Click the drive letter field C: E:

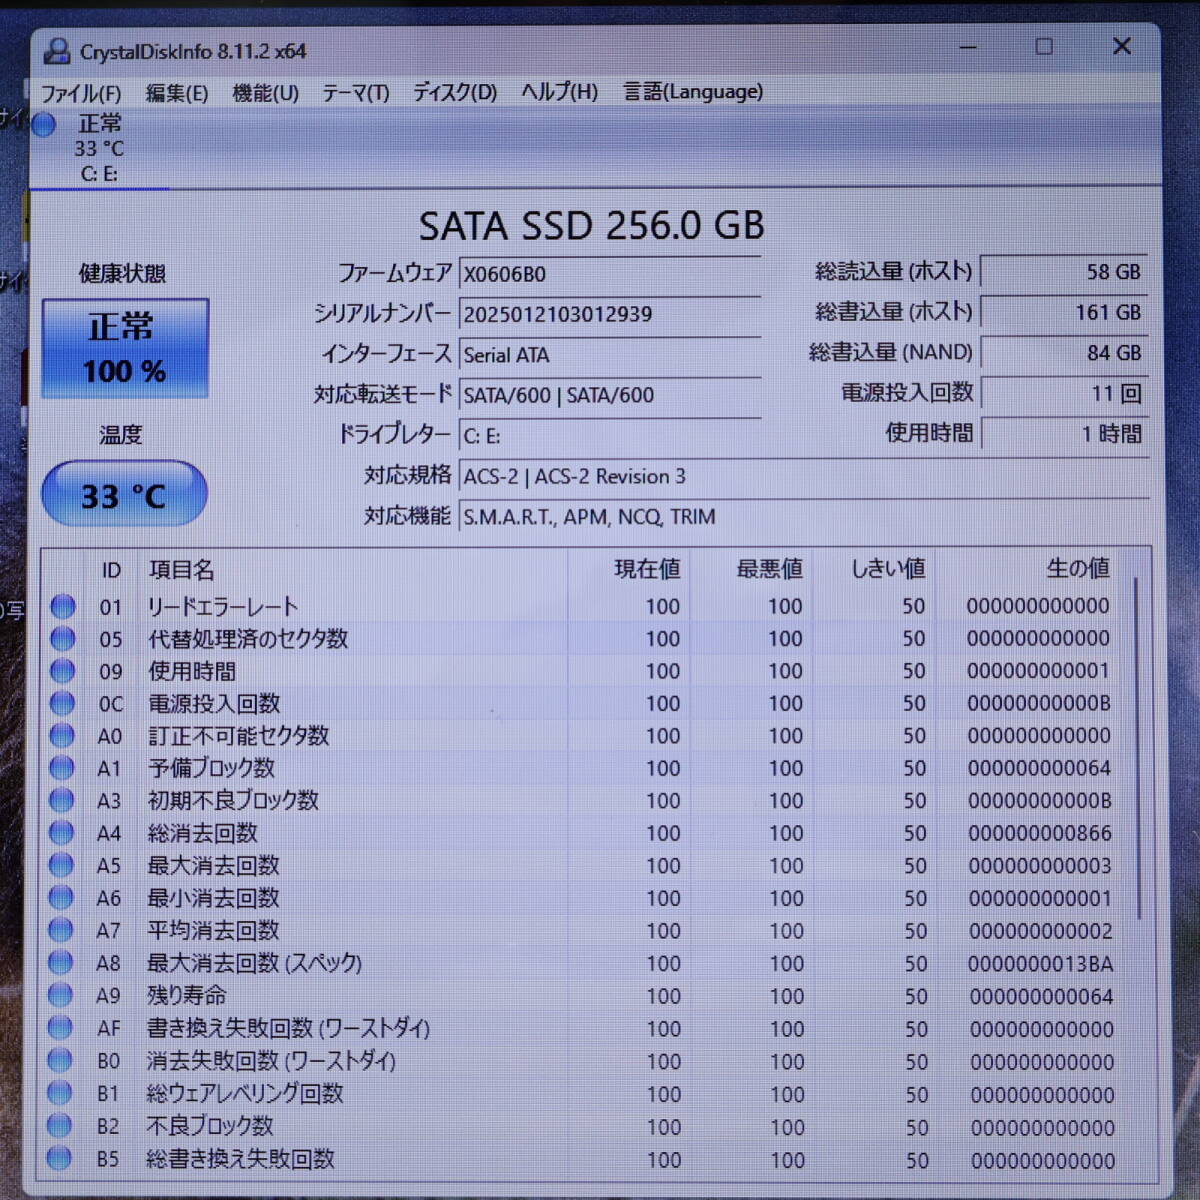pyautogui.click(x=609, y=436)
